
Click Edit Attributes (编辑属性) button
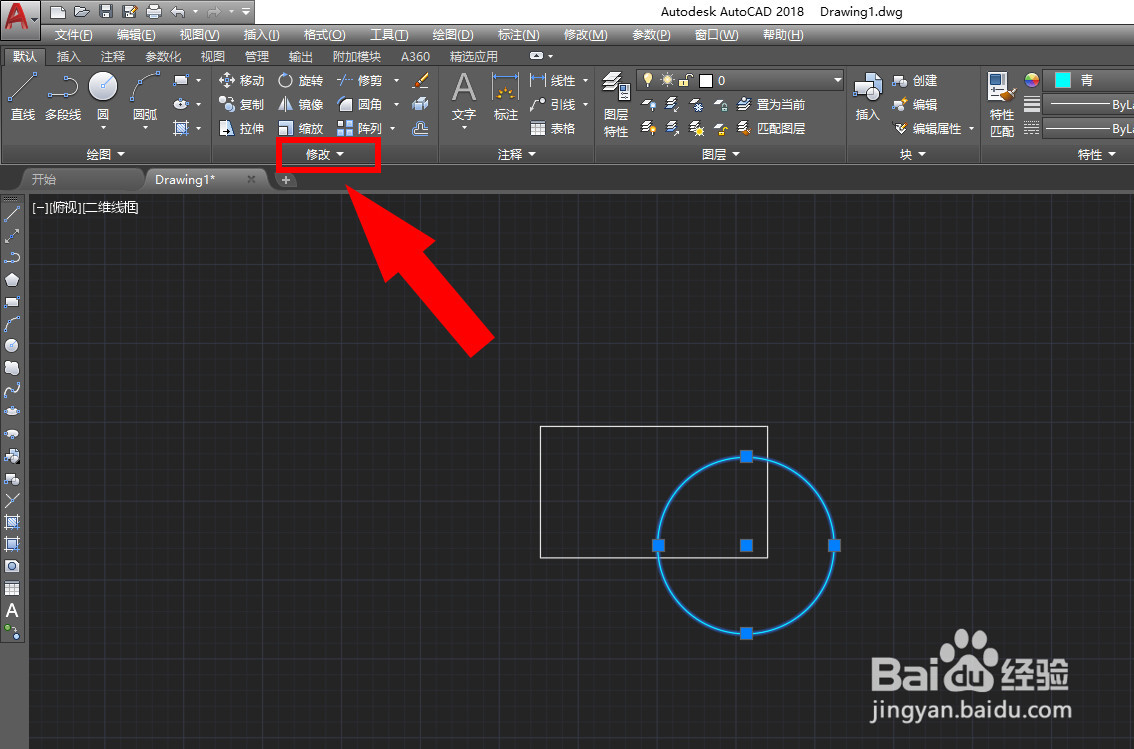[927, 128]
